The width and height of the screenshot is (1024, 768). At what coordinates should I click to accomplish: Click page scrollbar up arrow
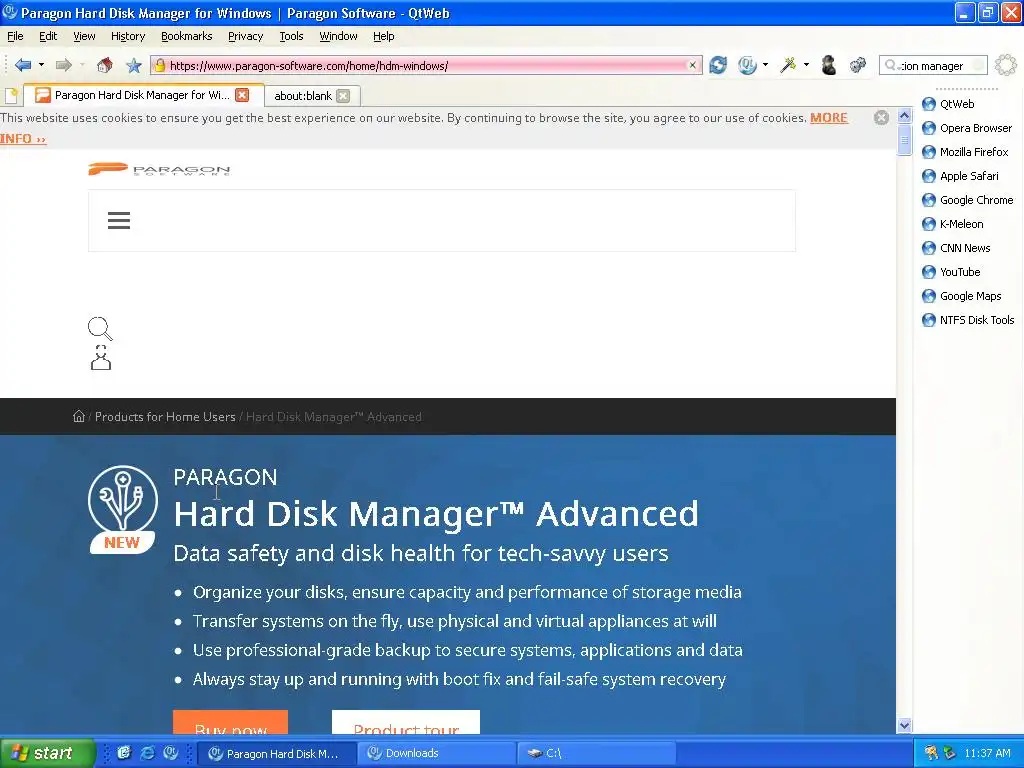tap(904, 116)
